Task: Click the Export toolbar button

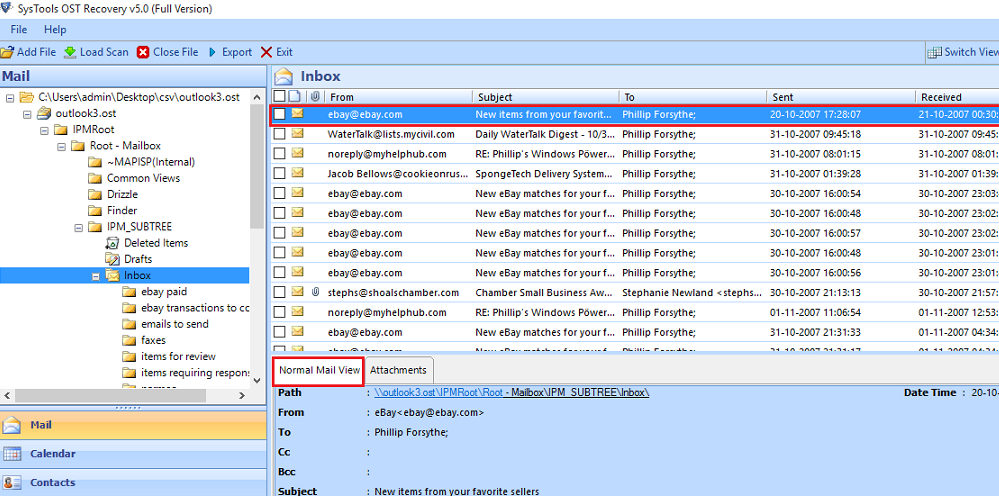Action: [x=229, y=52]
